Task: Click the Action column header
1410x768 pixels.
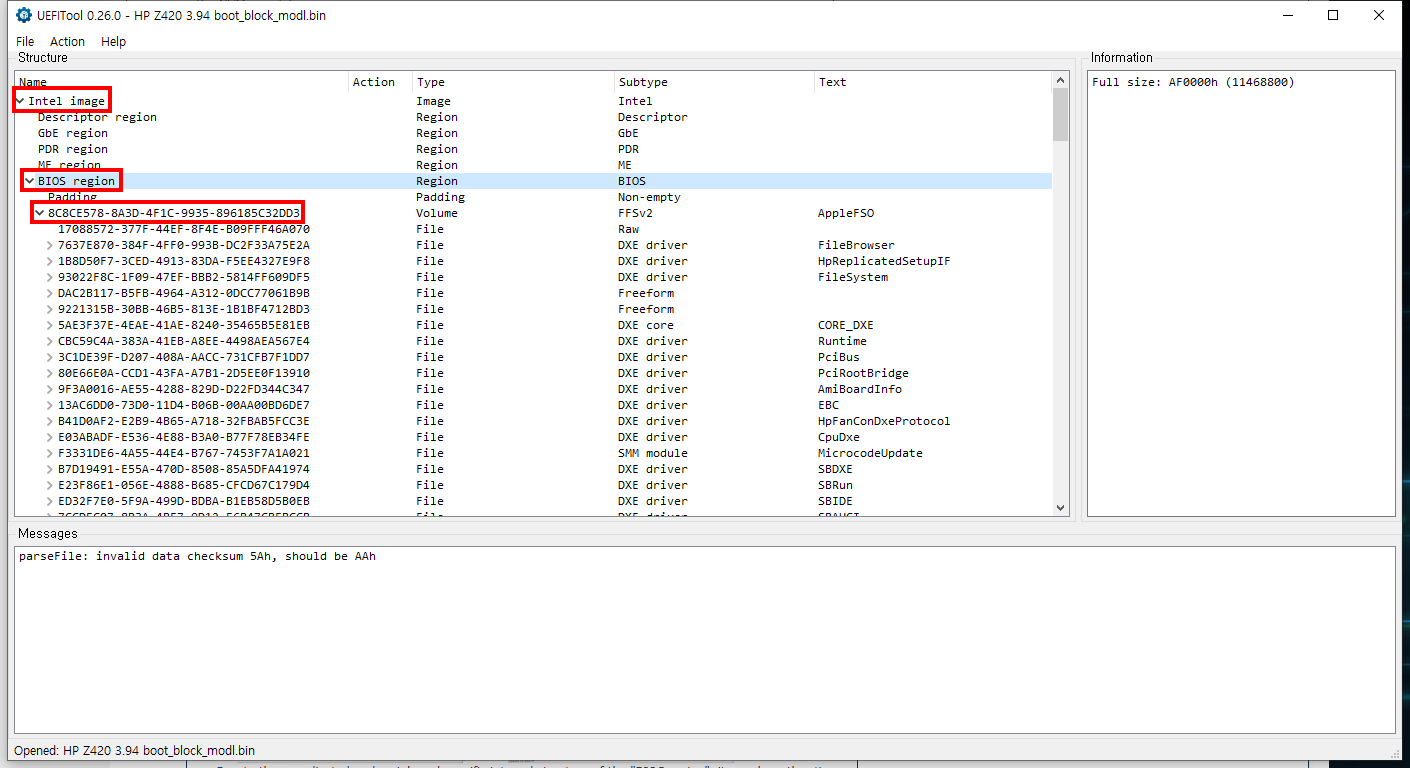Action: point(380,82)
